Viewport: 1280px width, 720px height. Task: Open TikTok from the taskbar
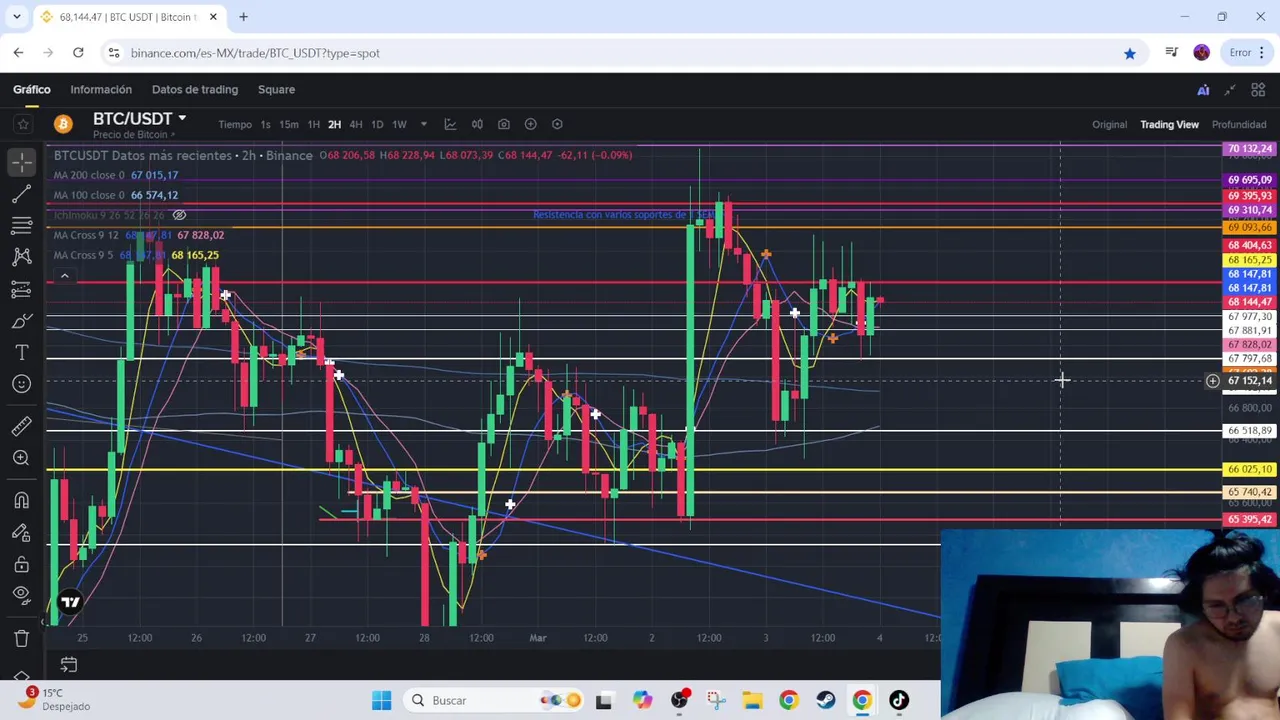pyautogui.click(x=899, y=700)
